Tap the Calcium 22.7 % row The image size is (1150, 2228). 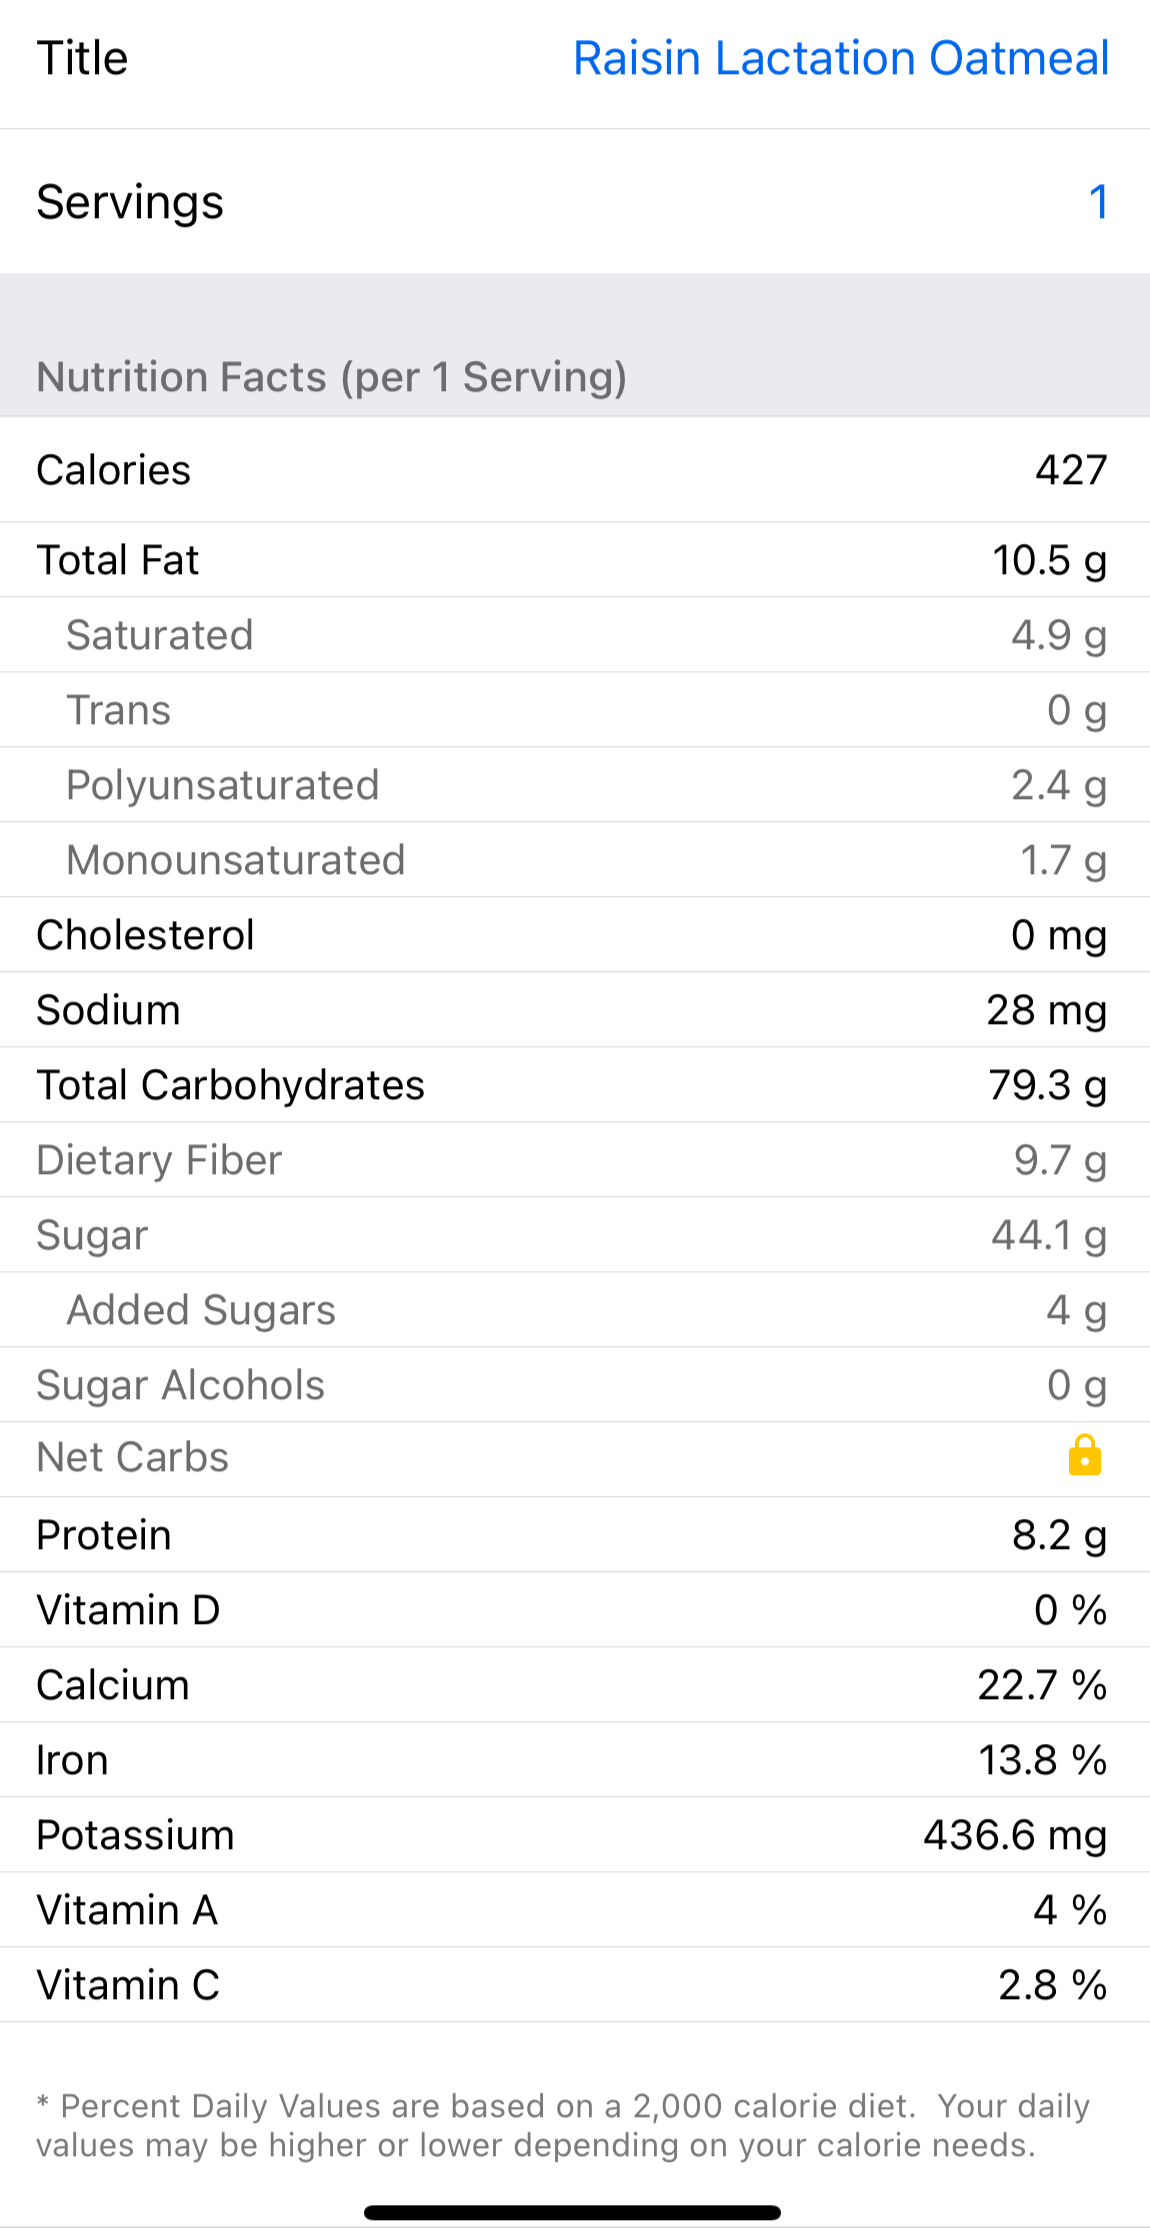[x=575, y=1685]
